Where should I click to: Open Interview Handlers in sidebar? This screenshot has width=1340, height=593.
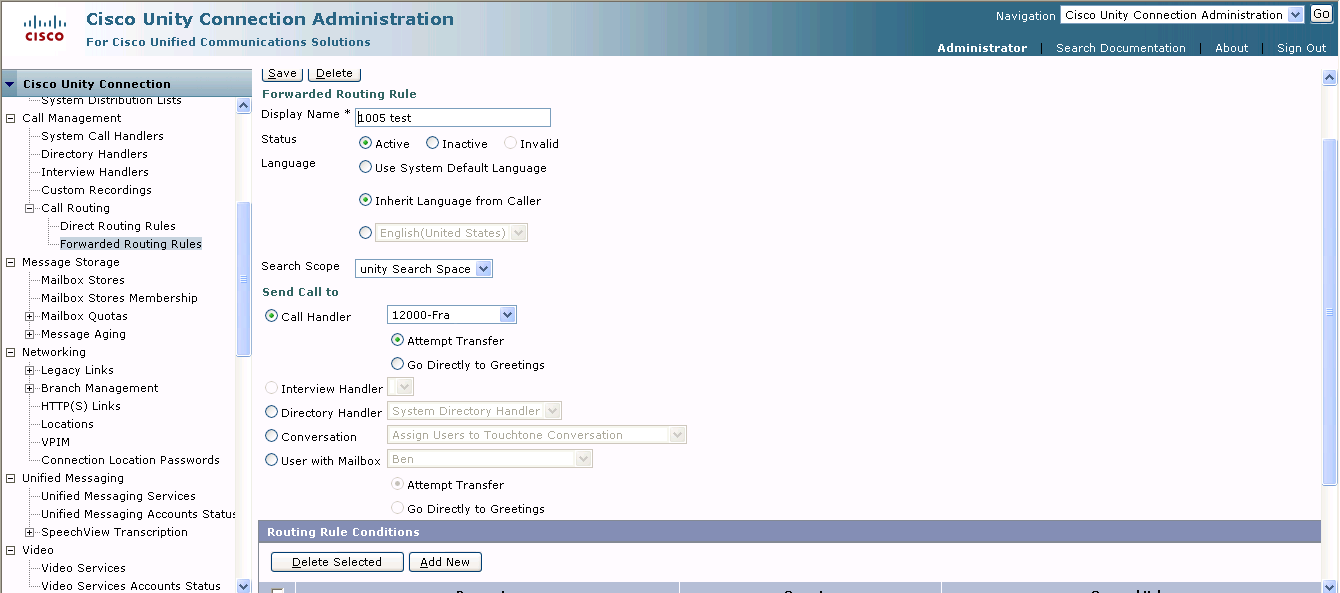pos(94,172)
